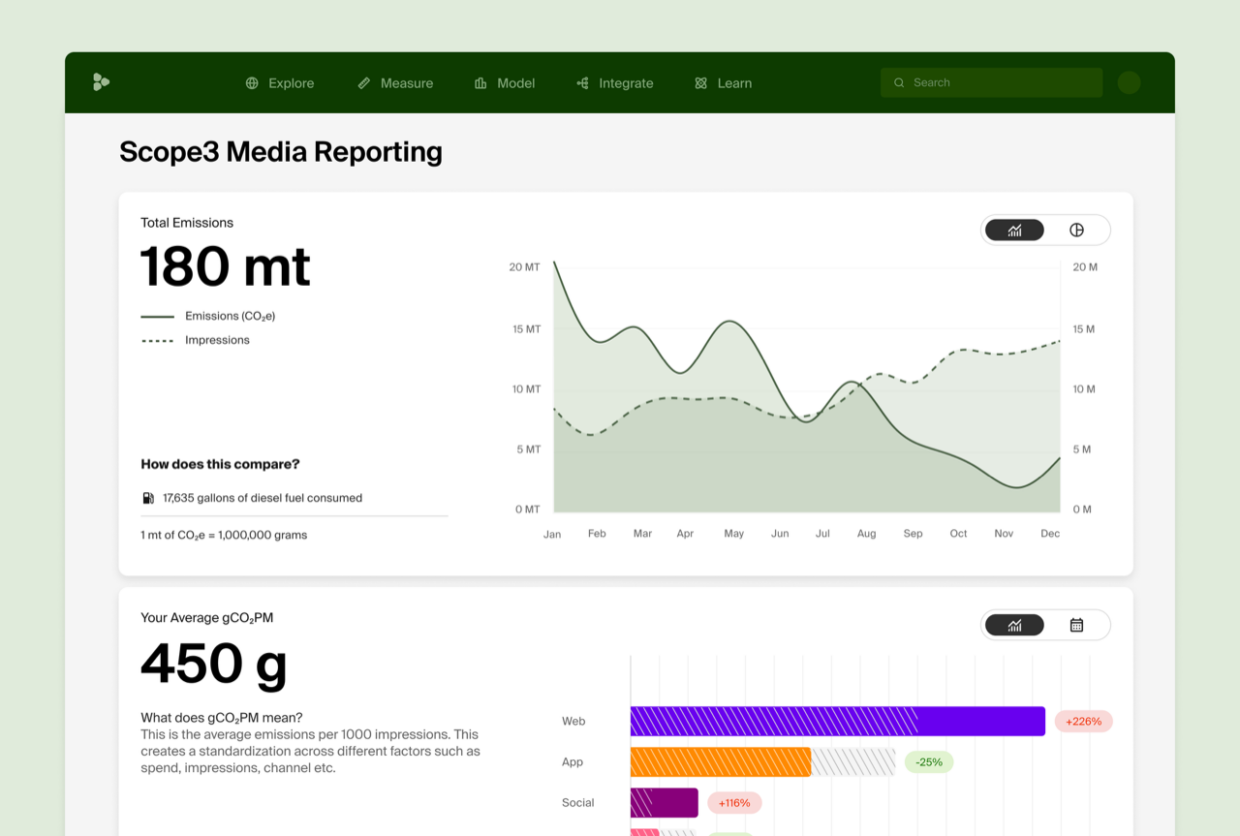Click the diesel fuel comparison row
Screen dimensions: 1240x836
[x=252, y=497]
